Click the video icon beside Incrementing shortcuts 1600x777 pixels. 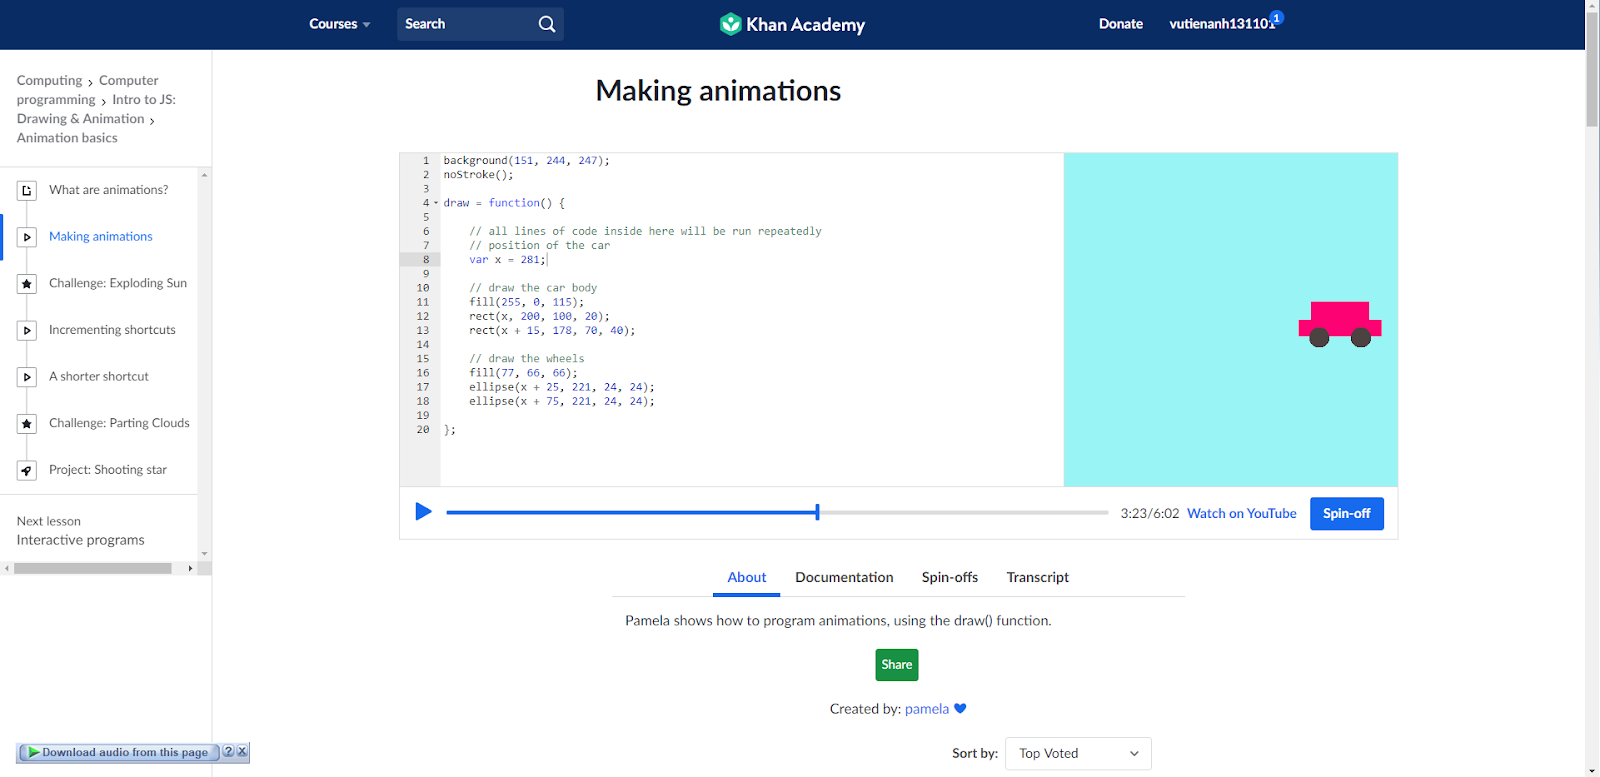coord(27,330)
